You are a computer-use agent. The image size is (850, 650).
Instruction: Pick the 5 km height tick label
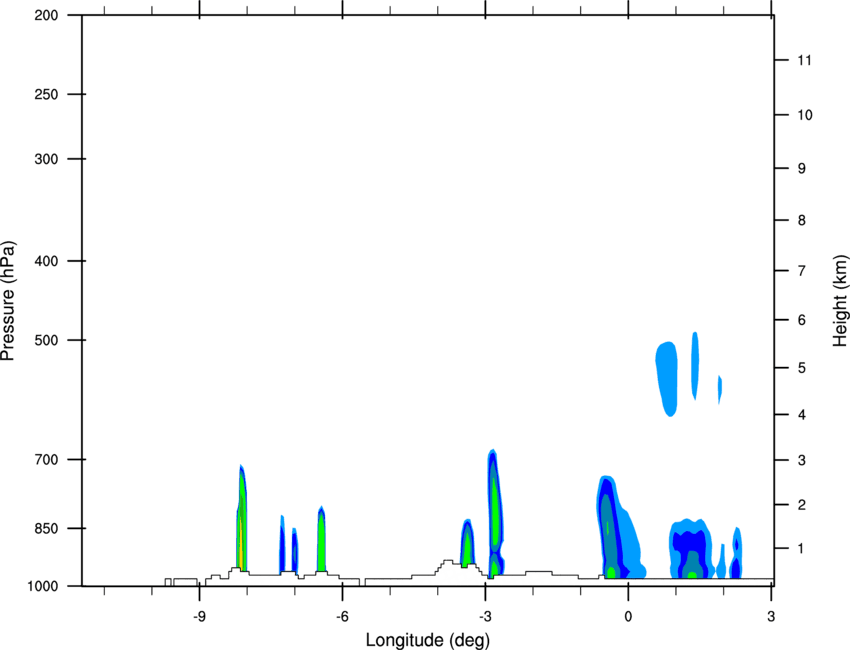pyautogui.click(x=802, y=368)
